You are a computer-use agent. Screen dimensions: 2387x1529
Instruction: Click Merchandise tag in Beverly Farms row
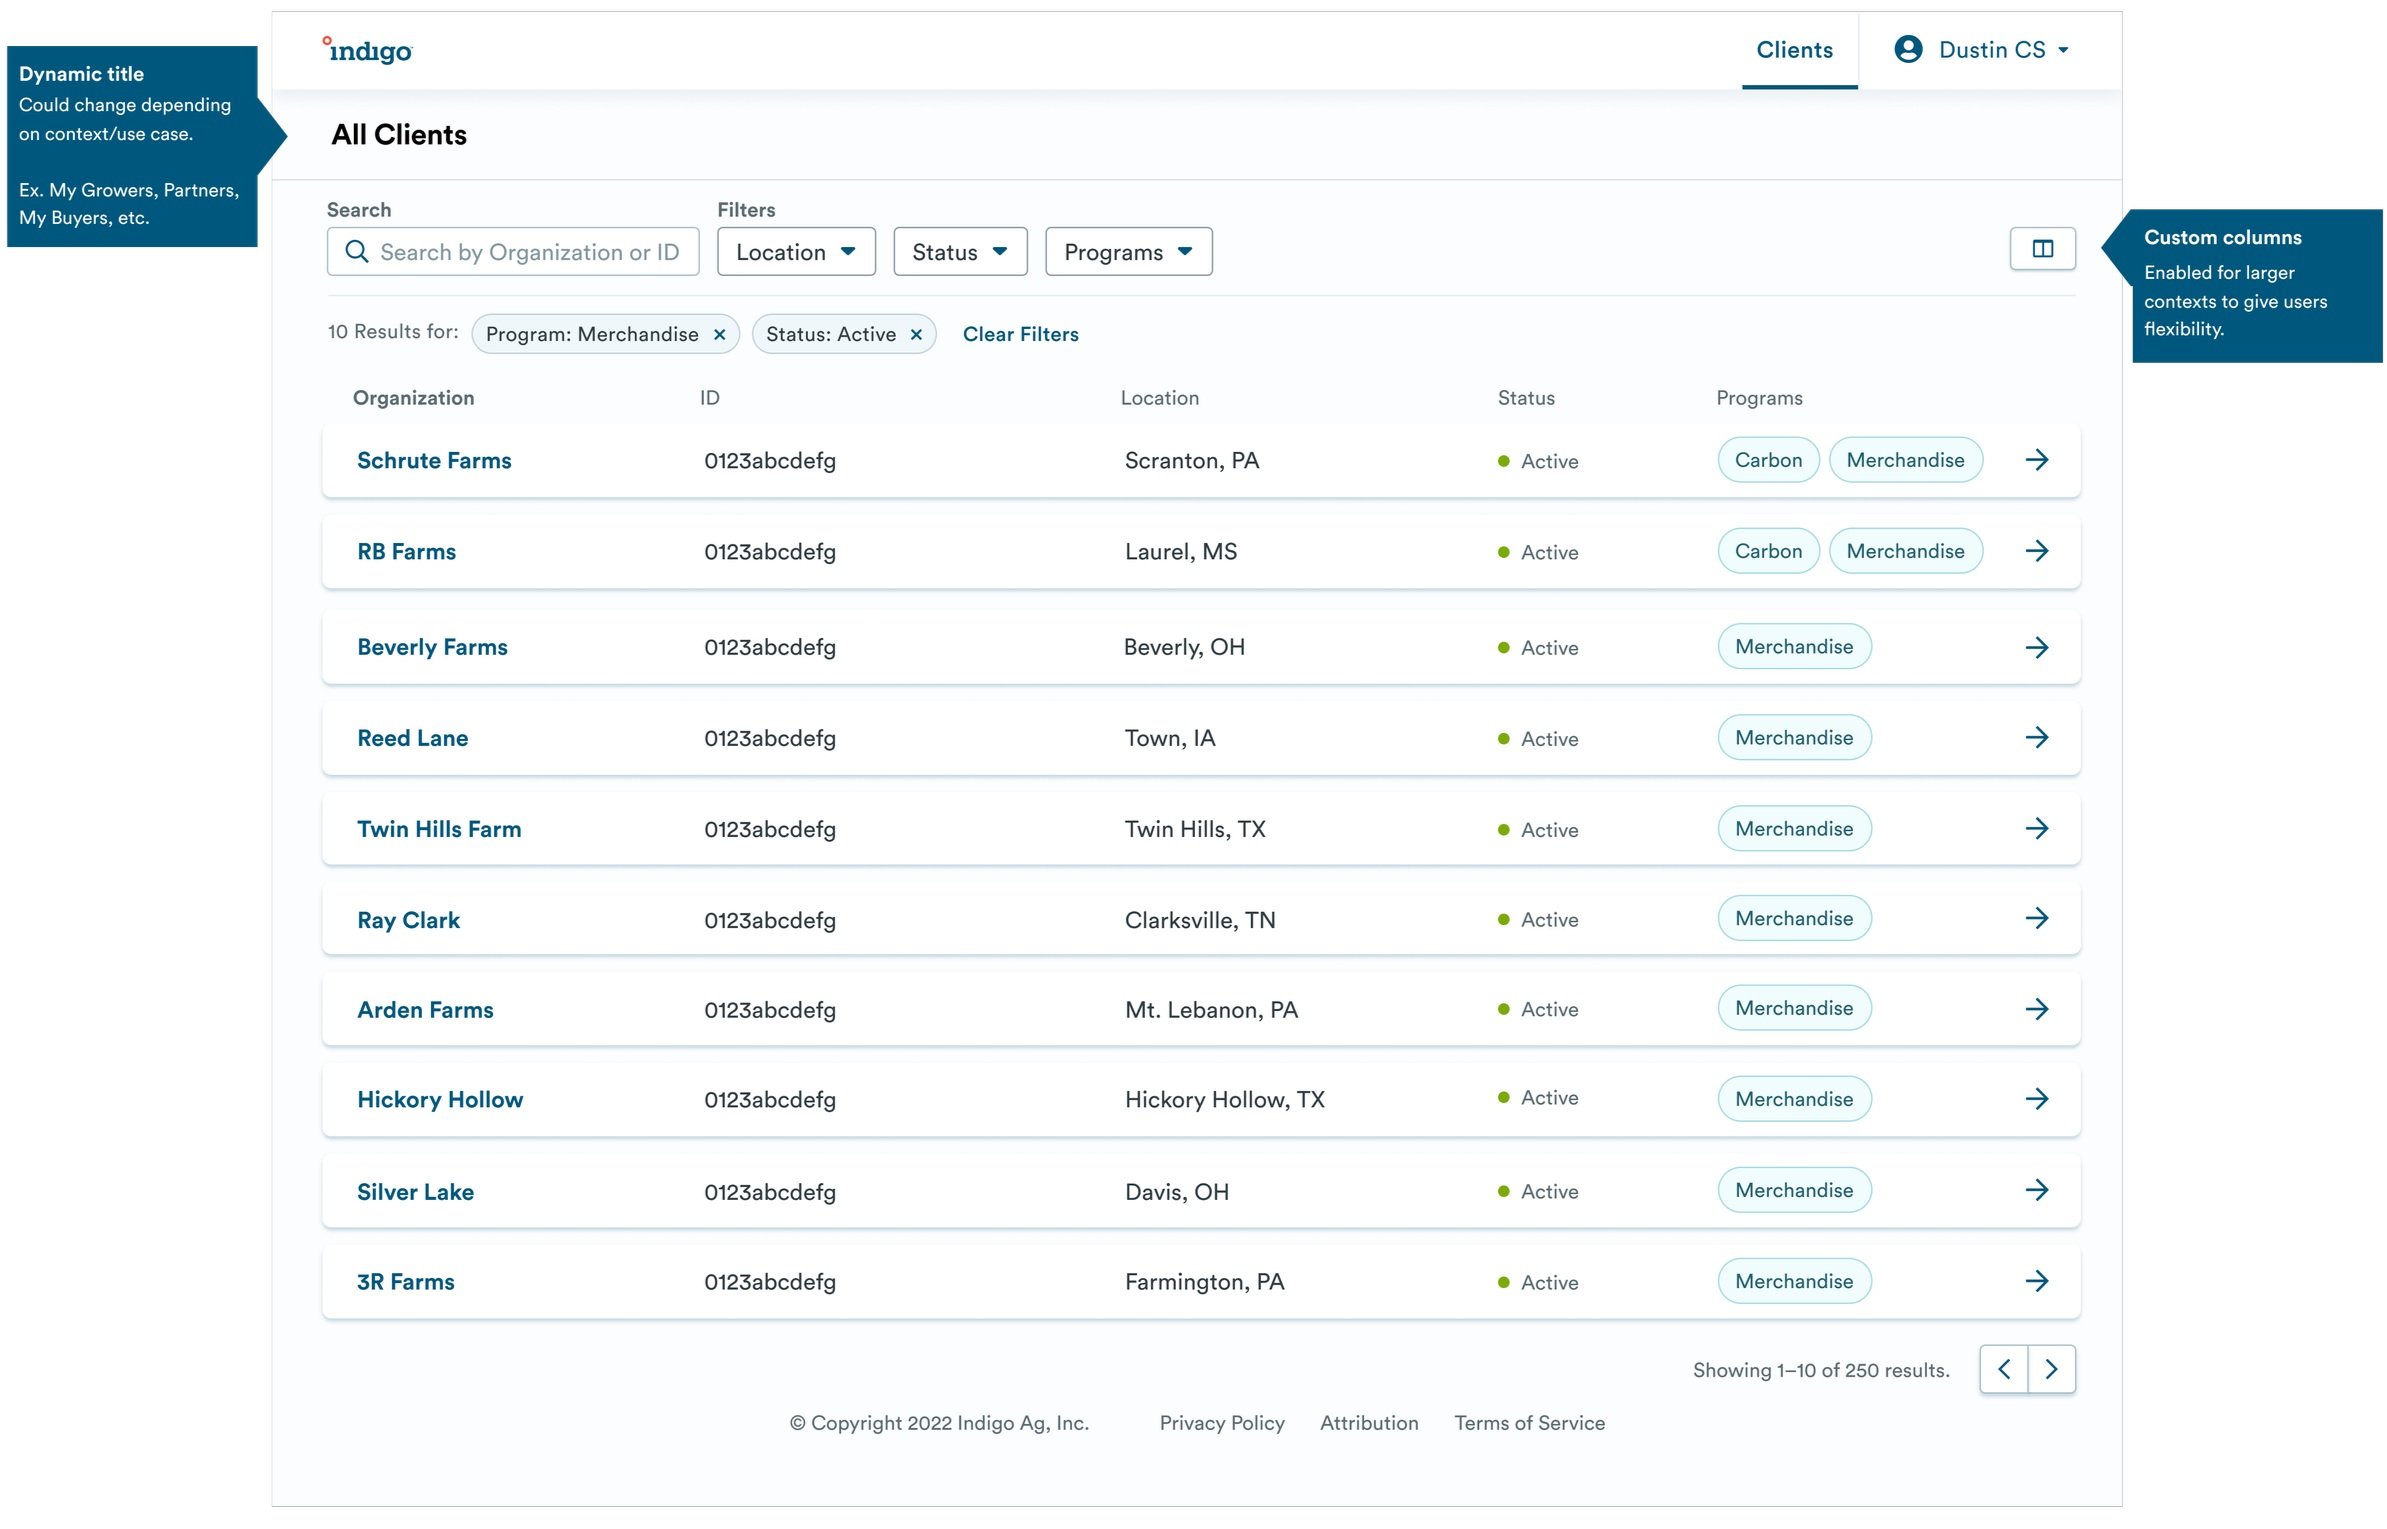[x=1794, y=647]
